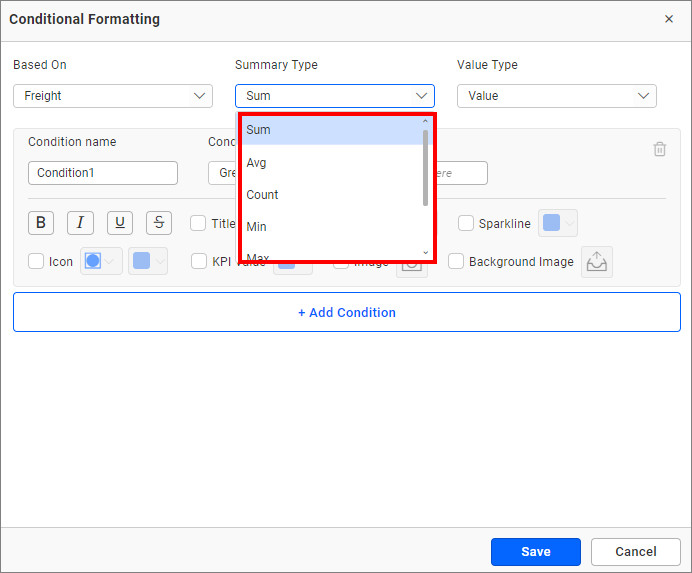Click the Condition name text field

[103, 173]
